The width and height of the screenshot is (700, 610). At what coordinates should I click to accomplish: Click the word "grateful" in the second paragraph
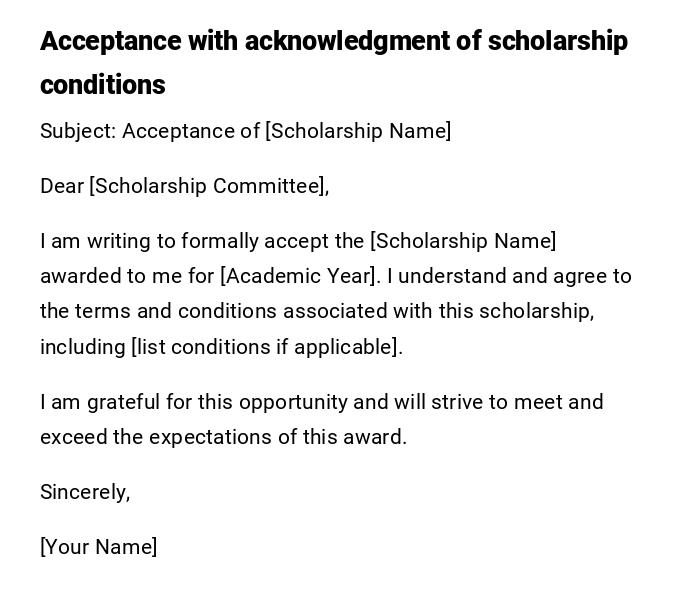123,402
